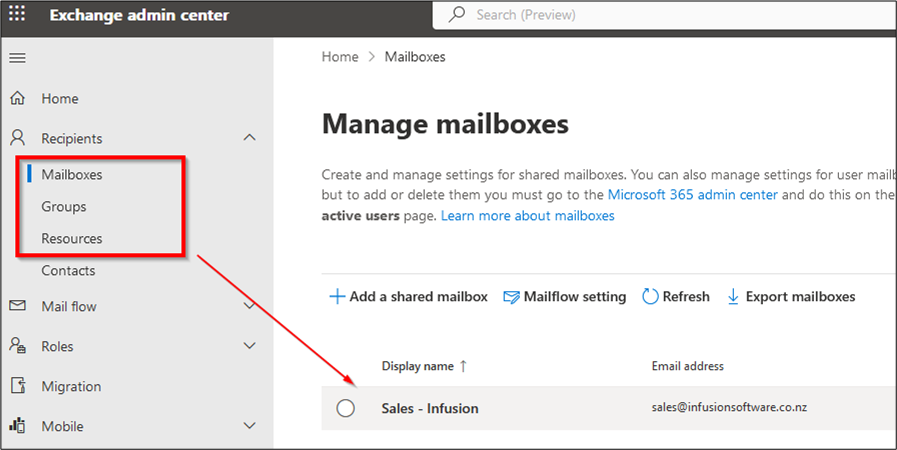Viewport: 897px width, 450px height.
Task: Click Add a shared mailbox
Action: pos(408,296)
